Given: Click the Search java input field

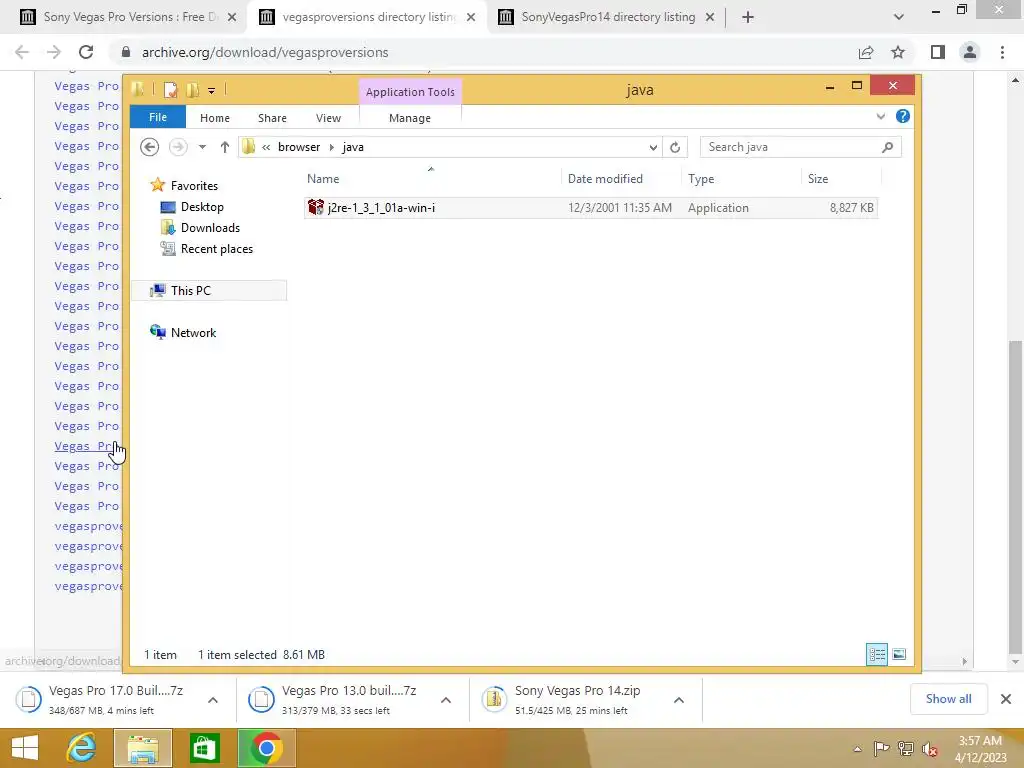Looking at the screenshot, I should pos(791,147).
